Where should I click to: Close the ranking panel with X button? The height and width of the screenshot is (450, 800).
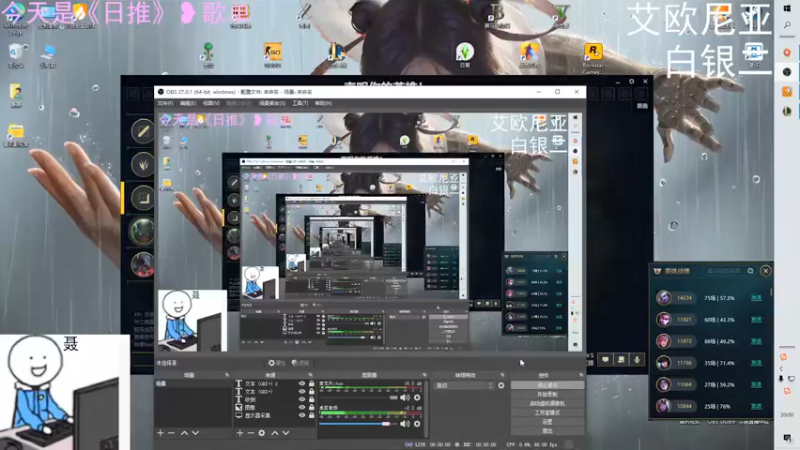click(x=765, y=271)
